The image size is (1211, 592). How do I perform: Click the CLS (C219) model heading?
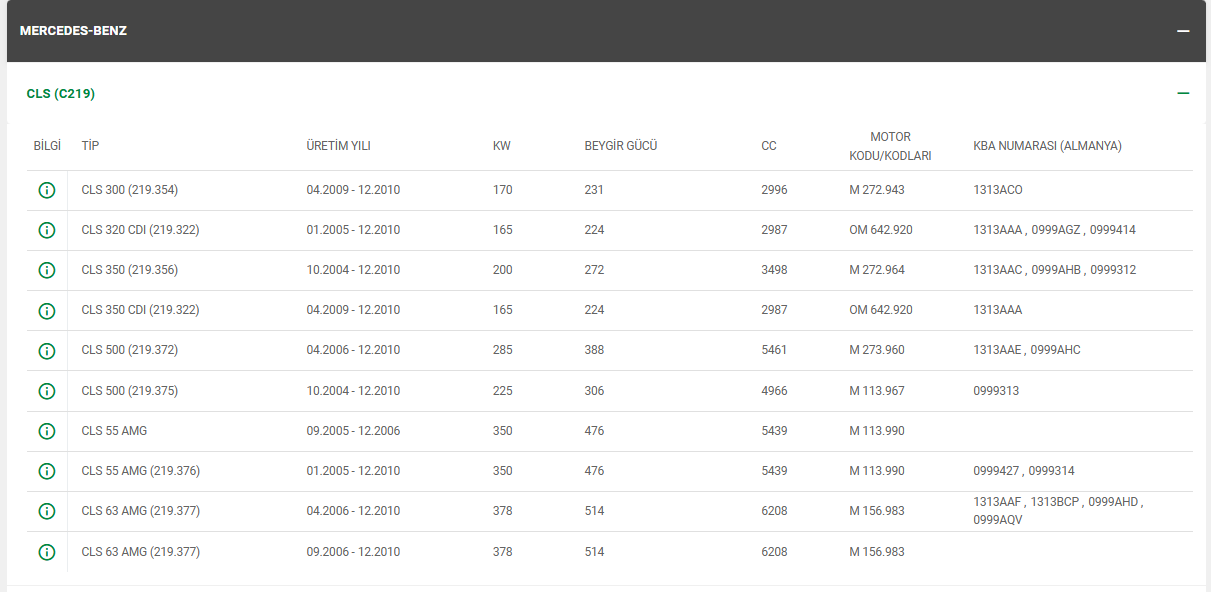point(61,93)
